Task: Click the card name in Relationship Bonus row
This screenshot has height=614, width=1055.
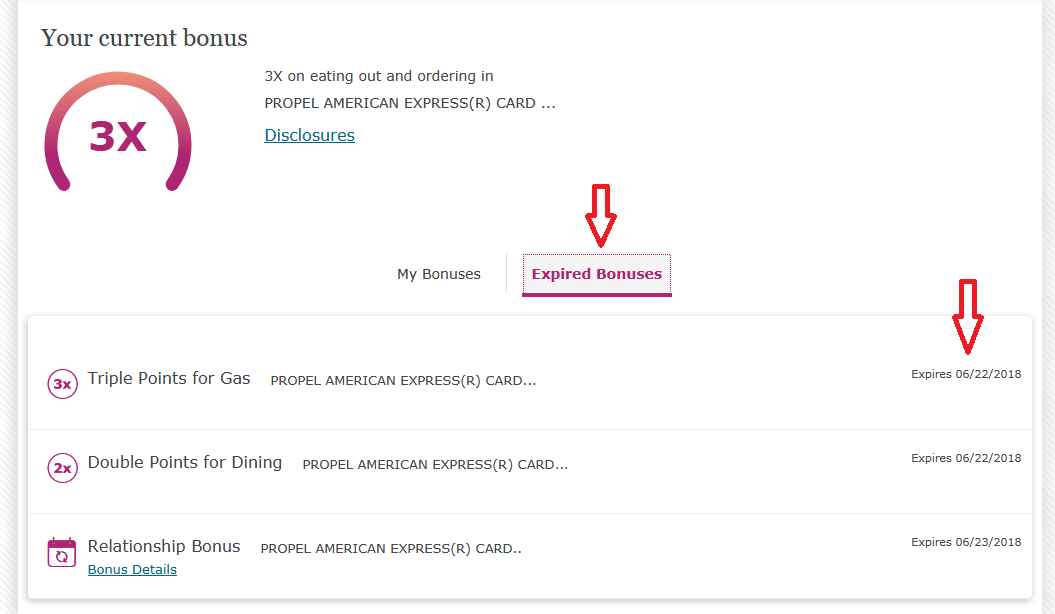Action: tap(391, 549)
